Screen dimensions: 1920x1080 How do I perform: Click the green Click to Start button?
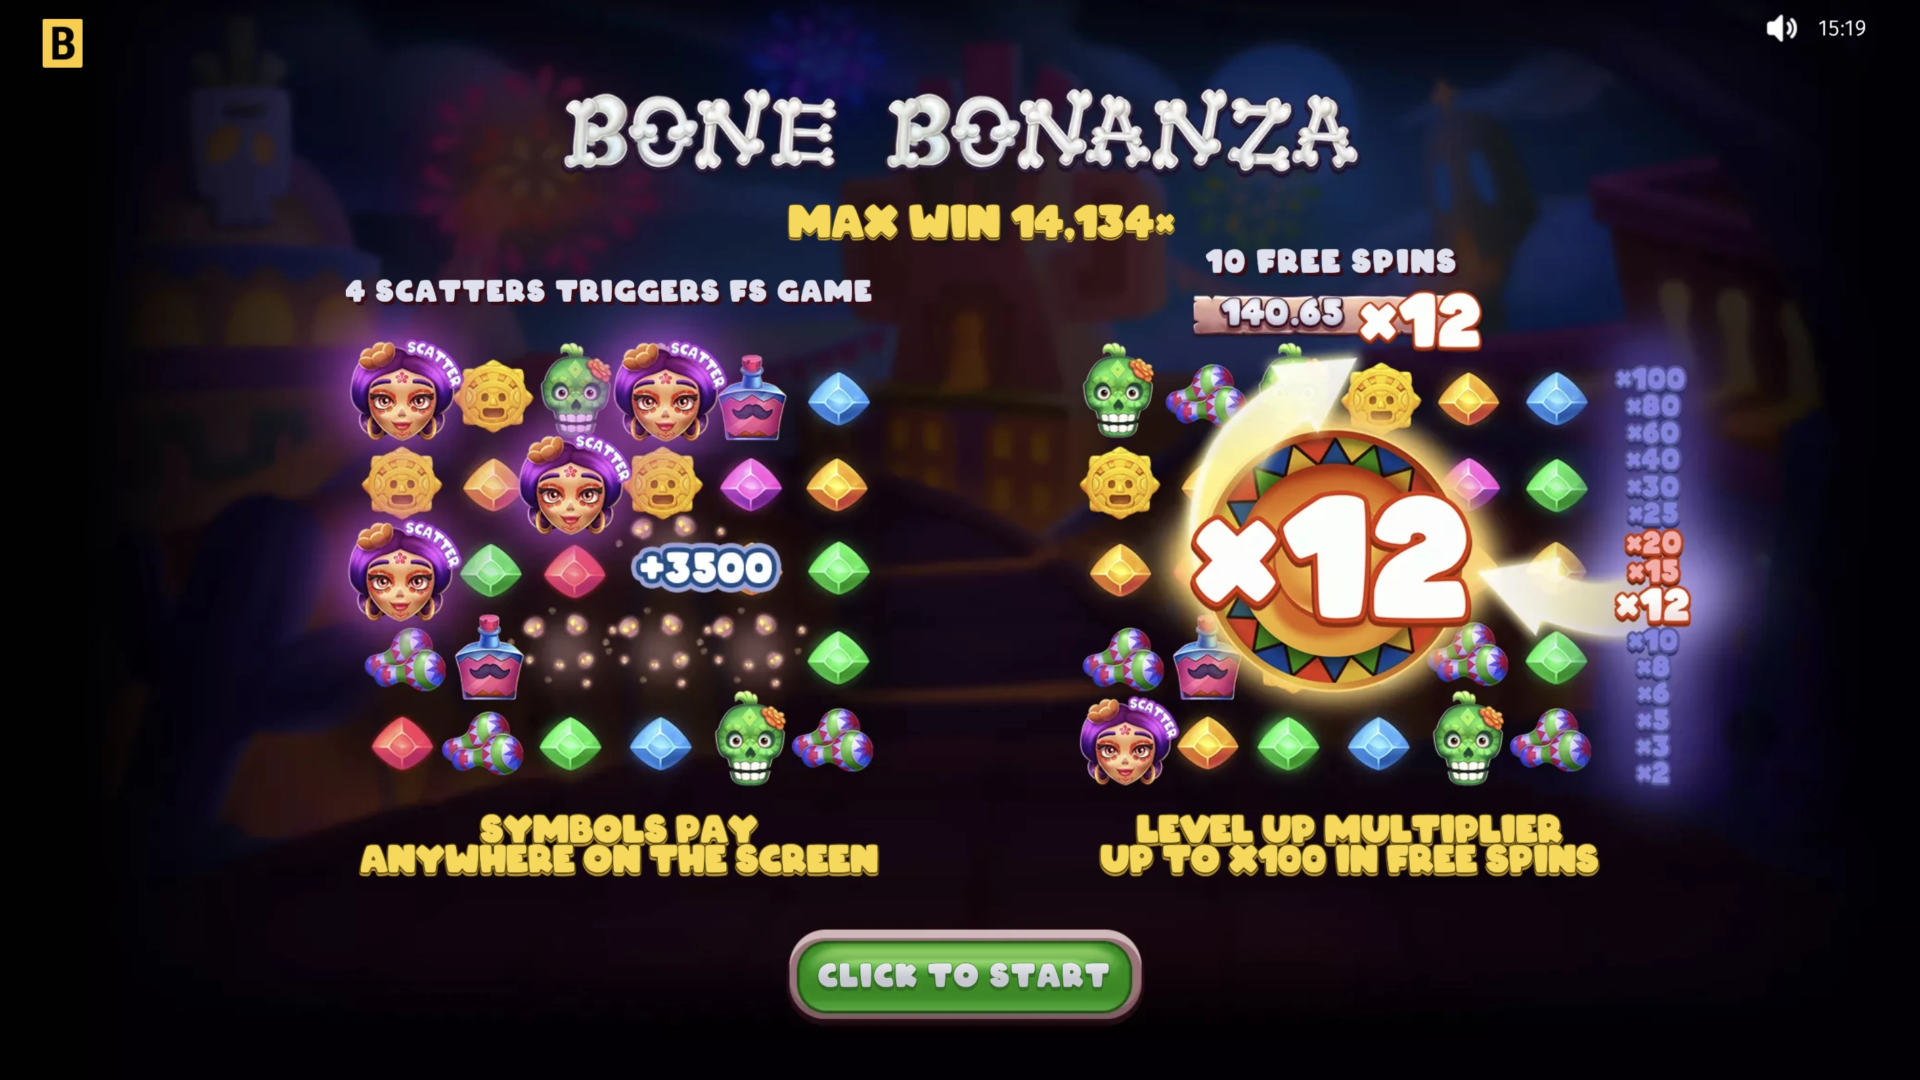(965, 975)
